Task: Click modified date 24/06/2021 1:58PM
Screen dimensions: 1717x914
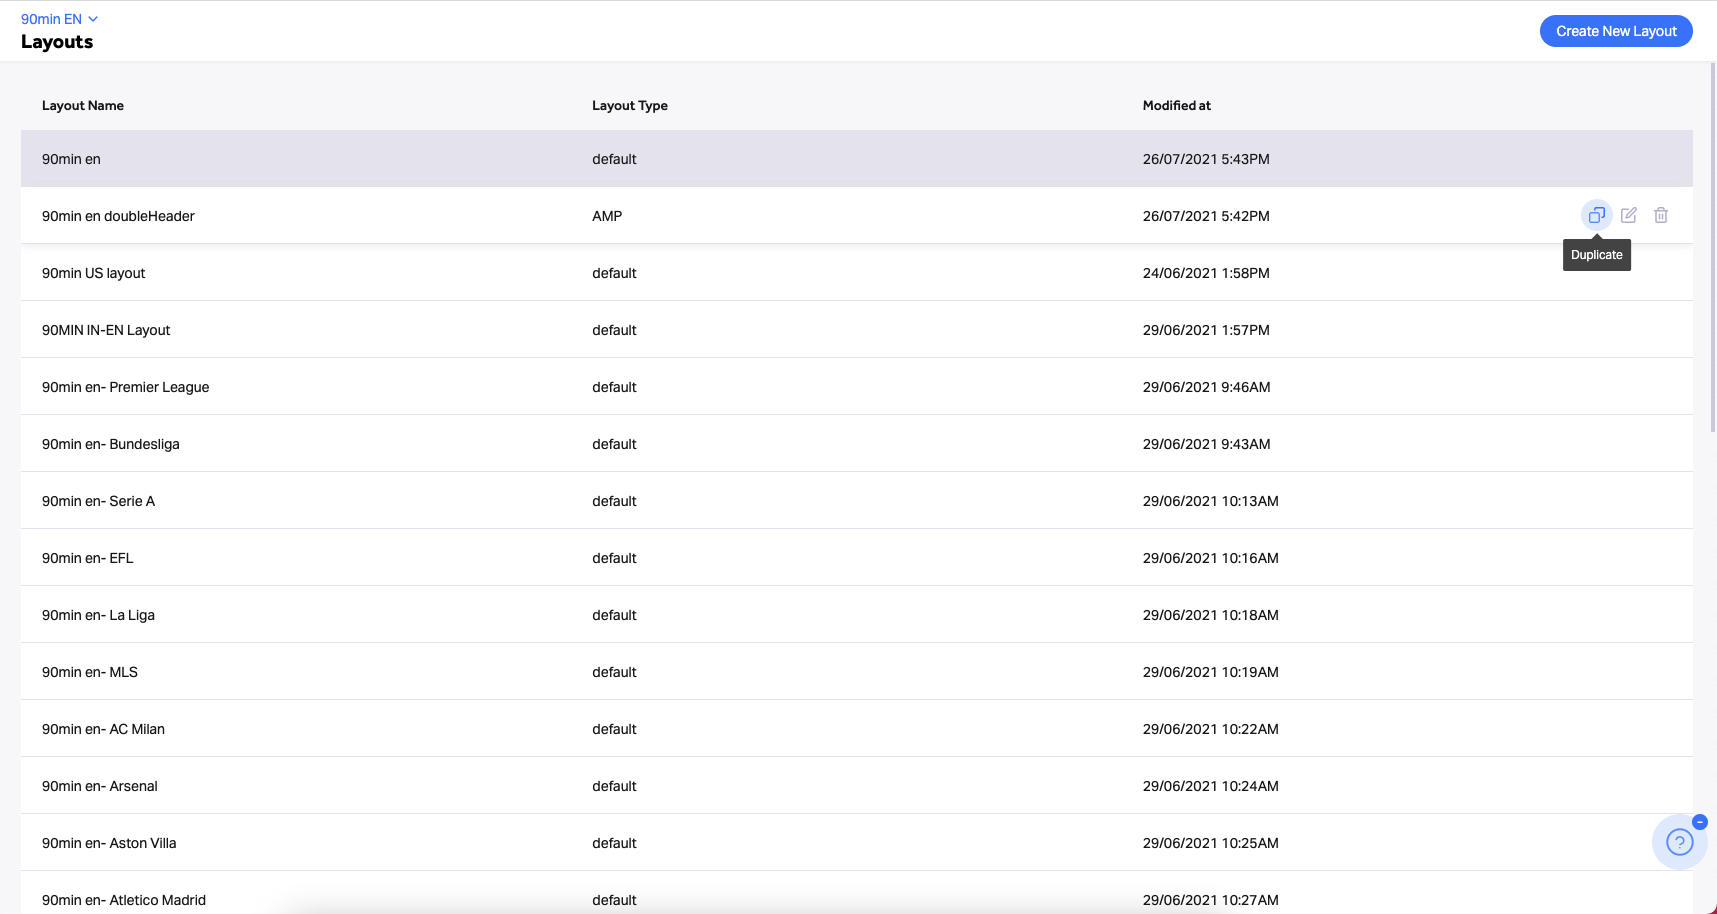Action: click(1206, 273)
